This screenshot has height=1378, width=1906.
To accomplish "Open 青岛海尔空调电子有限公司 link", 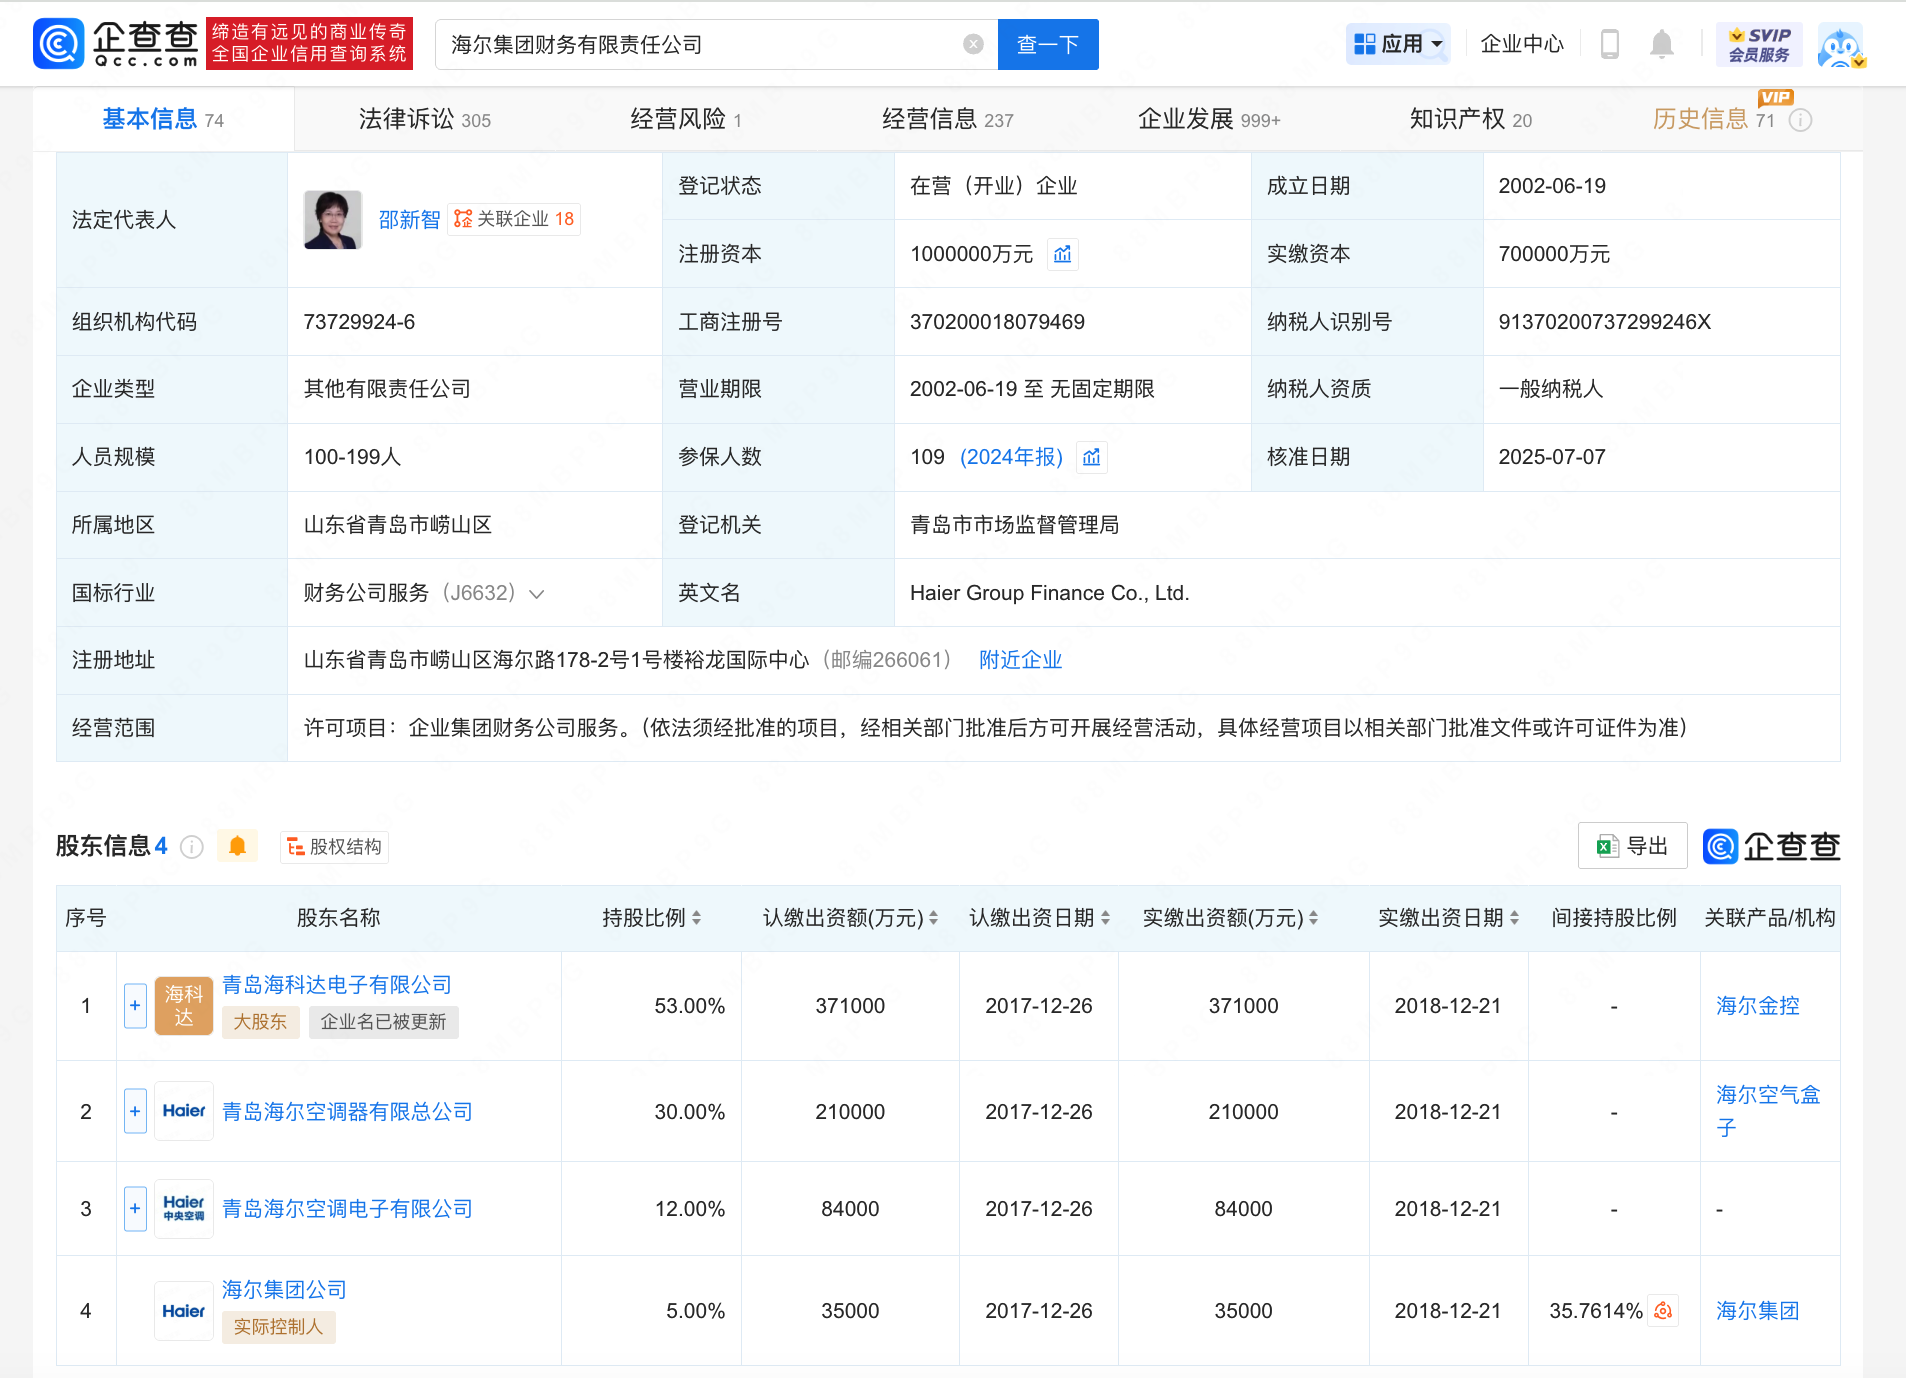I will coord(347,1208).
